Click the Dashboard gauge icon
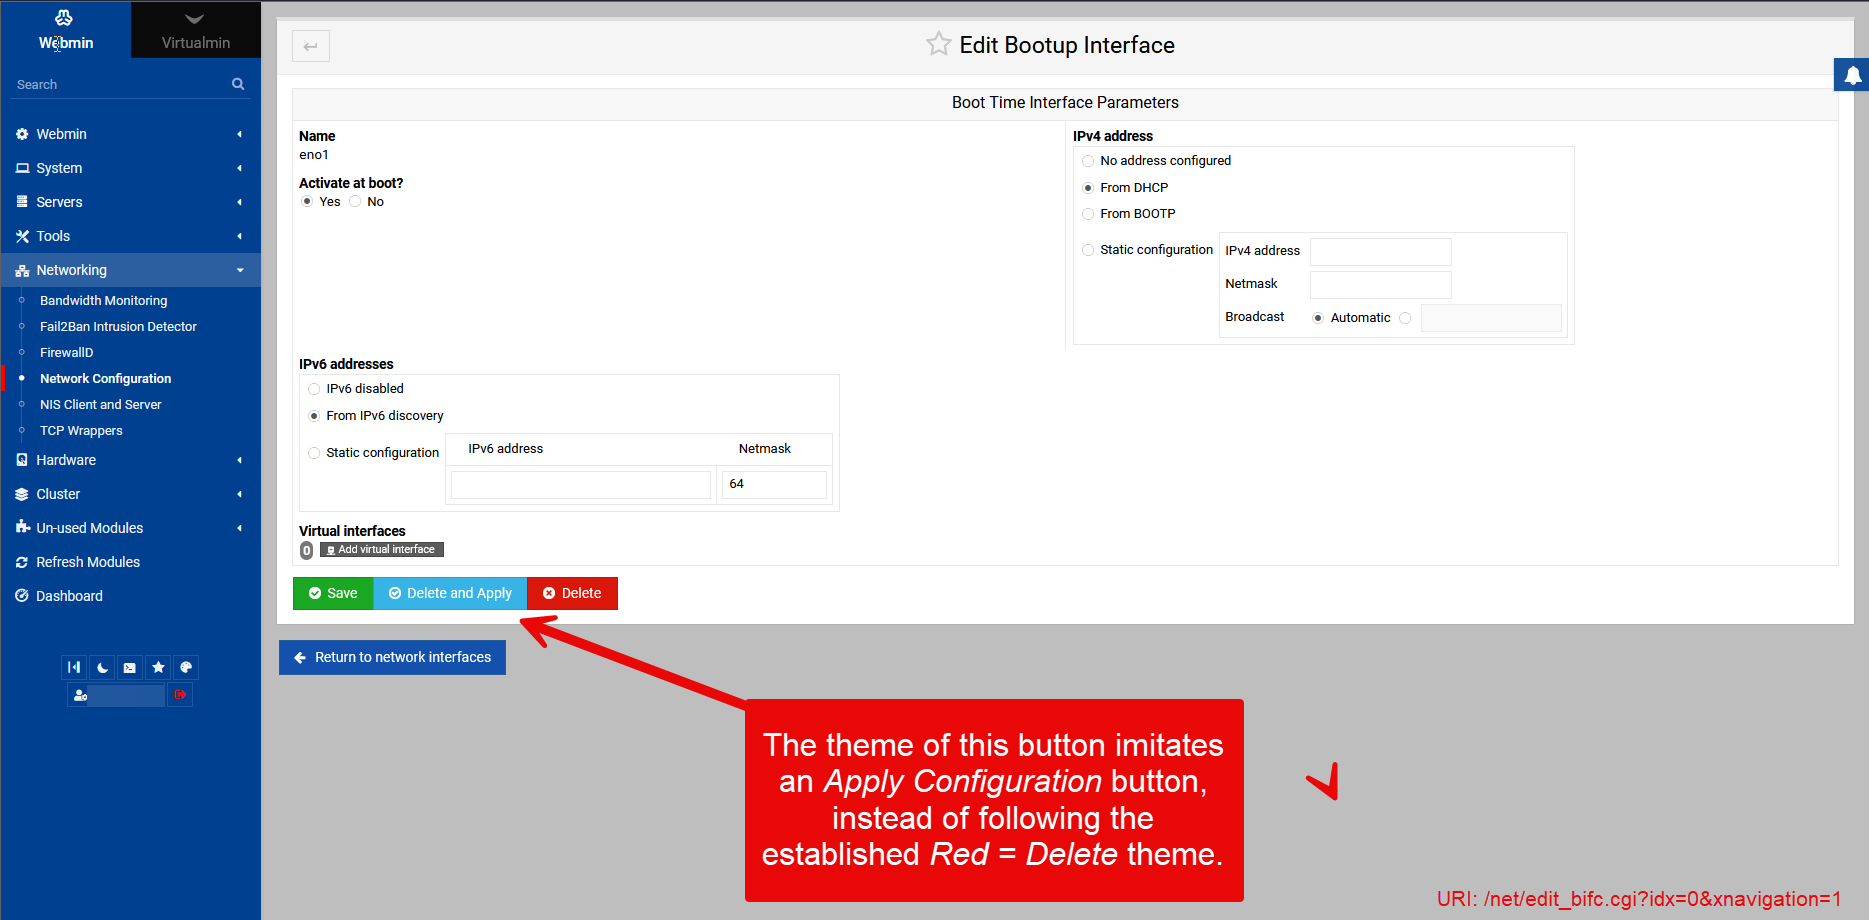The height and width of the screenshot is (920, 1869). pos(22,596)
